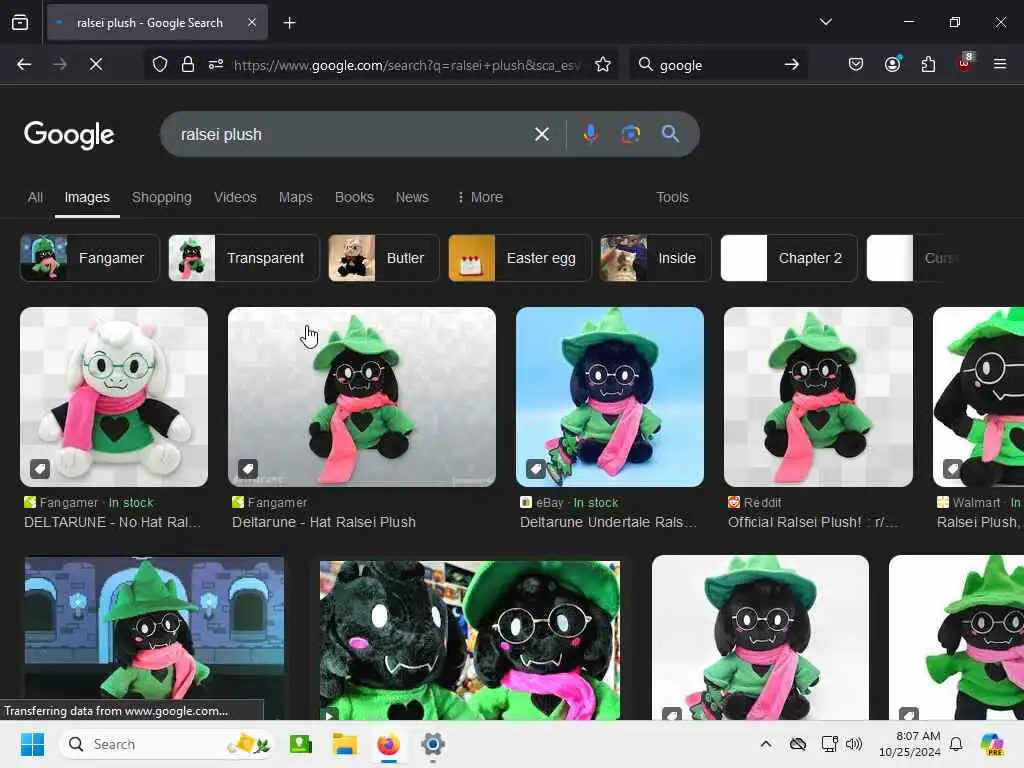Show hidden system tray icons chevron
Viewport: 1024px width, 768px height.
[766, 744]
